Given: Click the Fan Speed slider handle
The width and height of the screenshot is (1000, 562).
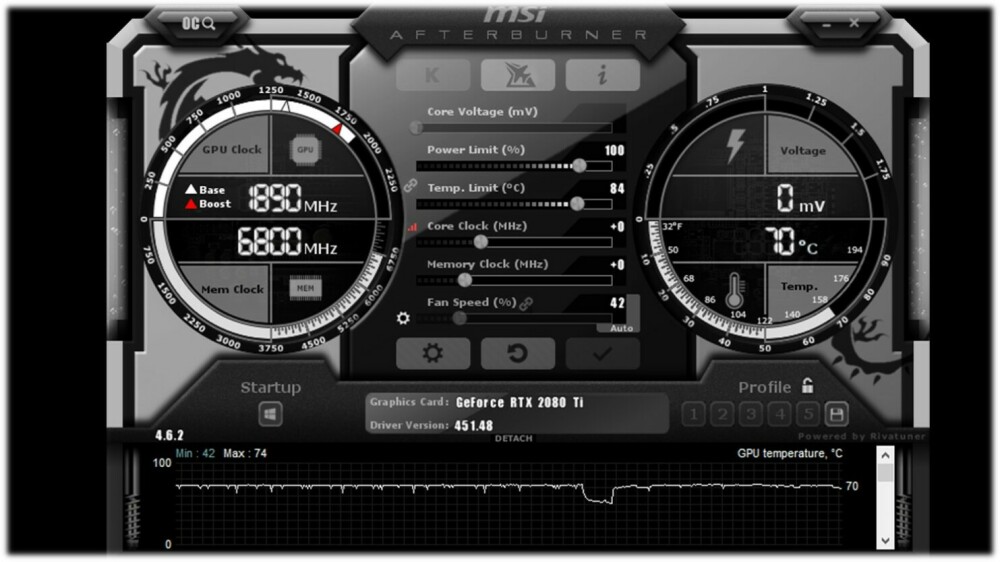Looking at the screenshot, I should click(459, 318).
